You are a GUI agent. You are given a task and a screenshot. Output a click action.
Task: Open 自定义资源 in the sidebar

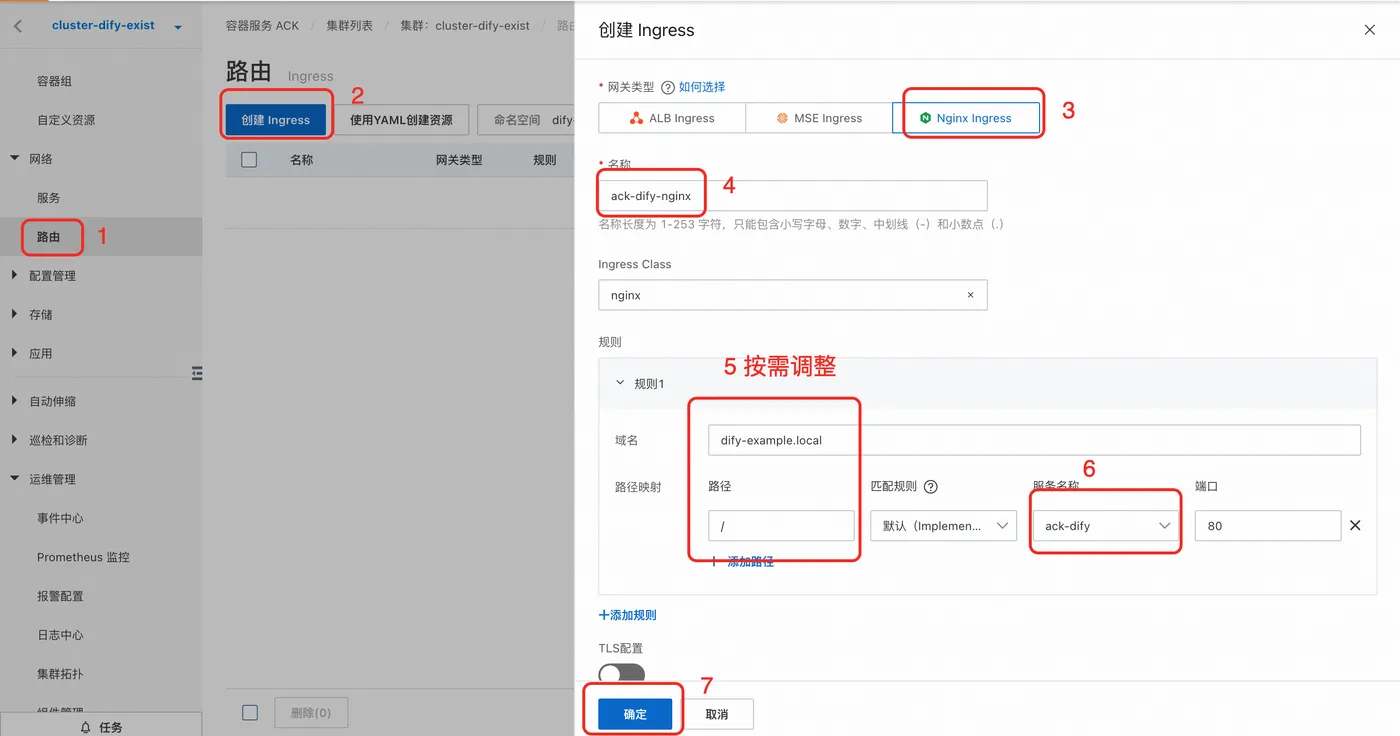point(66,120)
